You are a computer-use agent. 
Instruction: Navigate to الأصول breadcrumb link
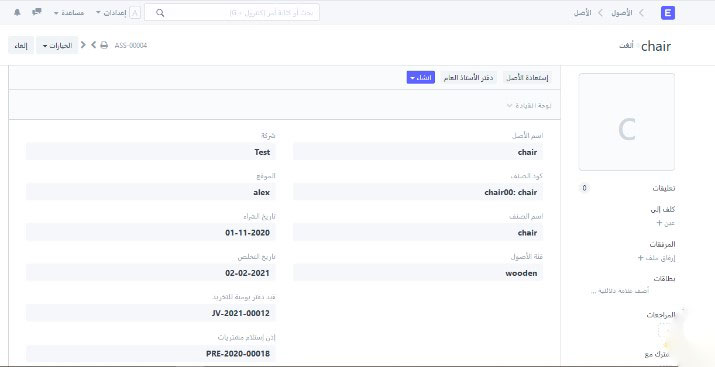point(622,13)
